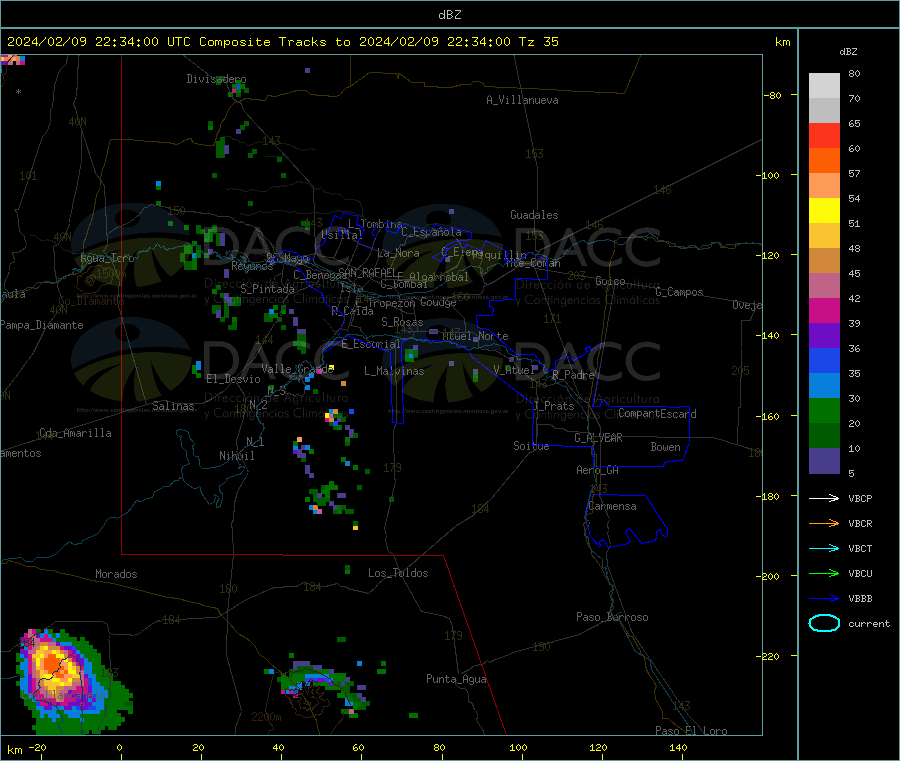Click the 35 dBZ blue color swatch

coord(824,360)
